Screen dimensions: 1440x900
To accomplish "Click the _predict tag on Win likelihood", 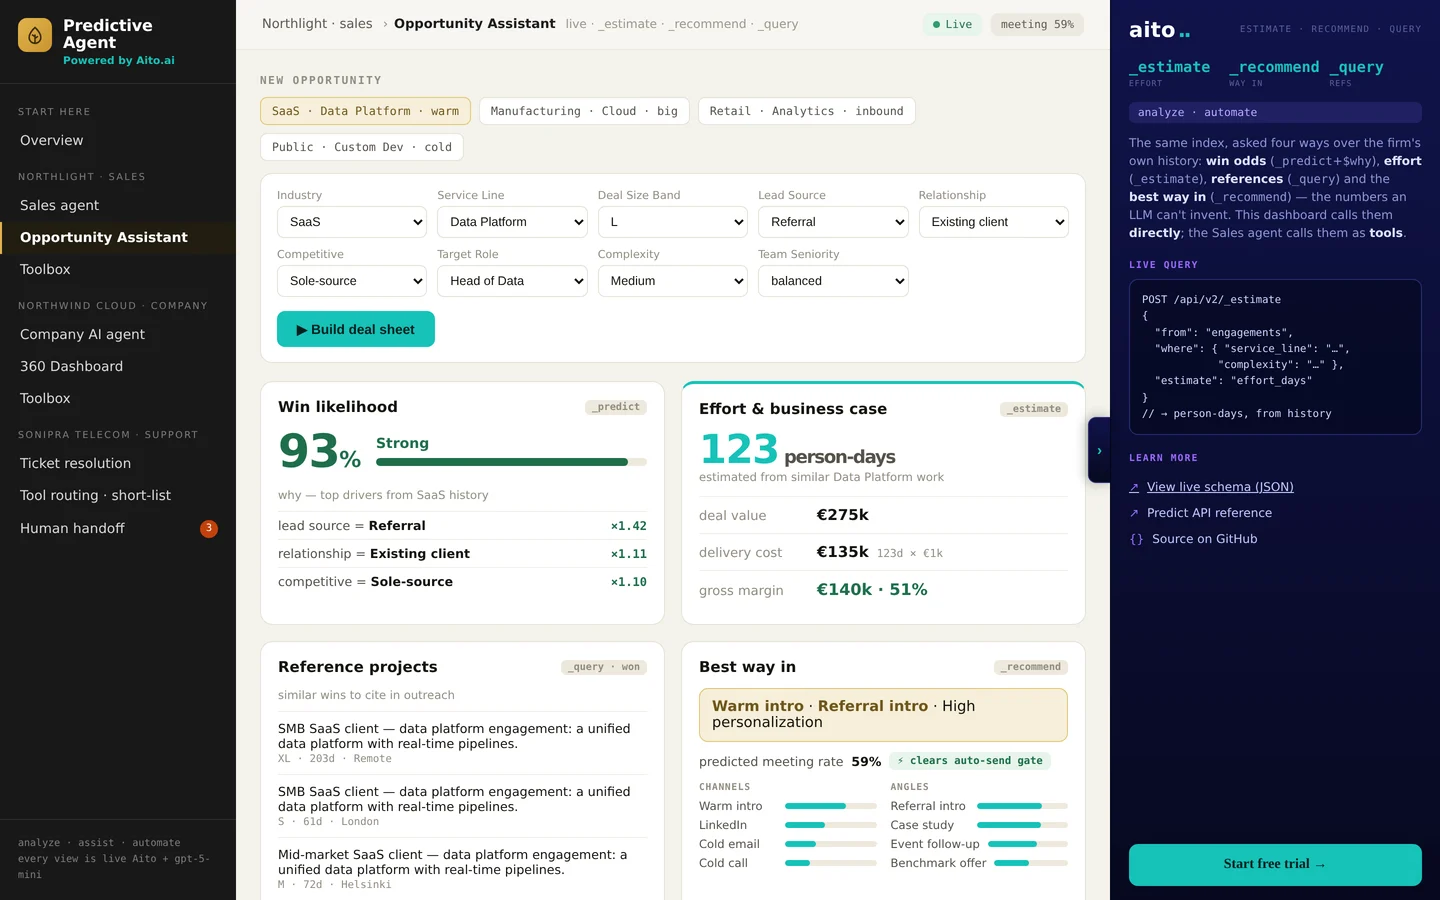I will click(616, 407).
